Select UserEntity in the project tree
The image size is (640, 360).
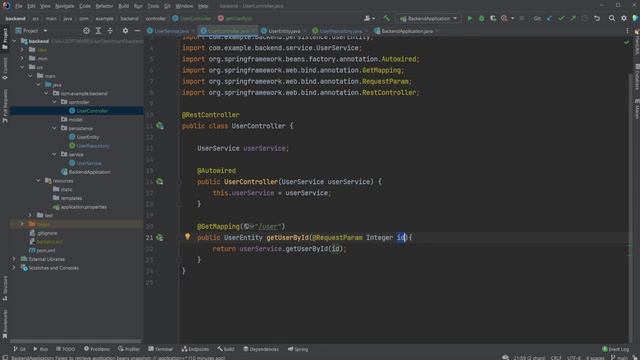click(88, 137)
